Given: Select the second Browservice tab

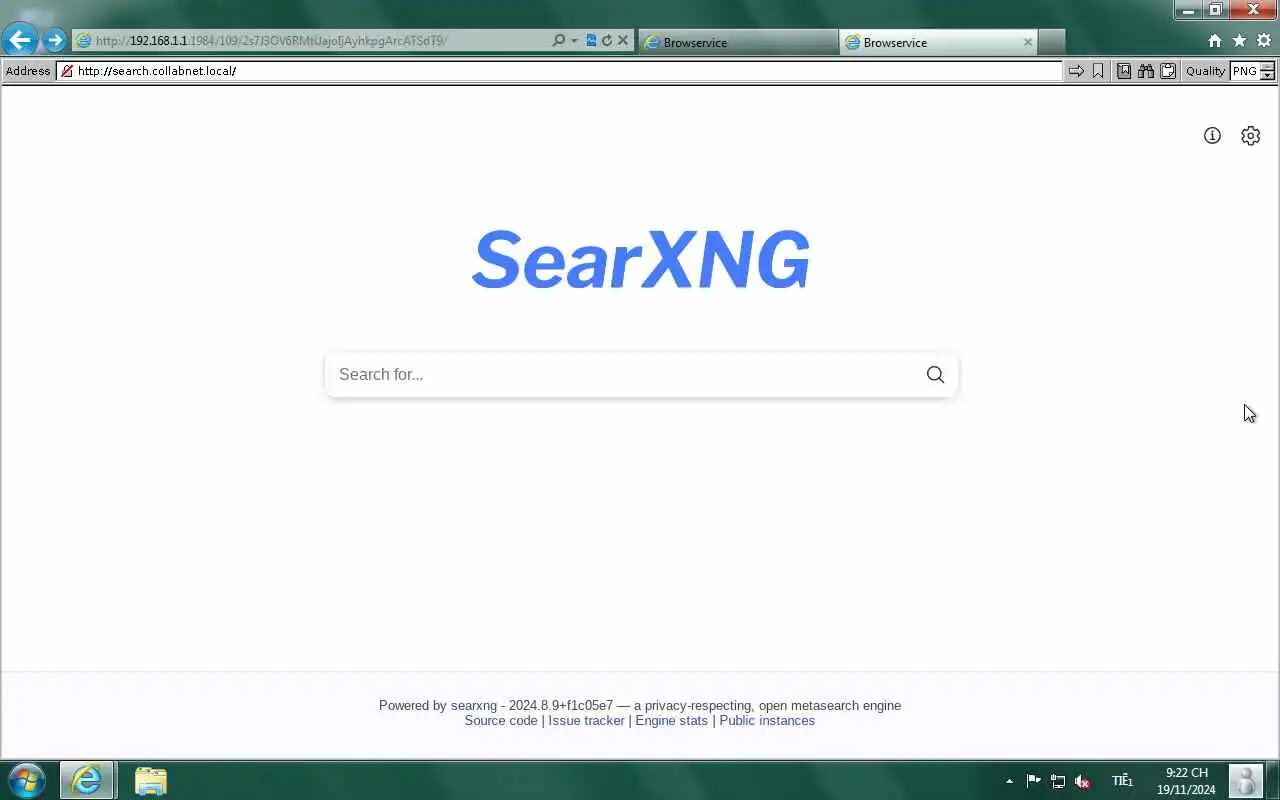Looking at the screenshot, I should 939,42.
